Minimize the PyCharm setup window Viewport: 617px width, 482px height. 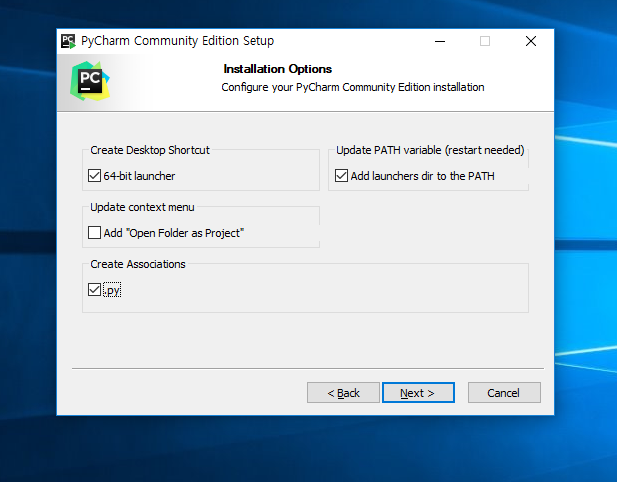(440, 41)
